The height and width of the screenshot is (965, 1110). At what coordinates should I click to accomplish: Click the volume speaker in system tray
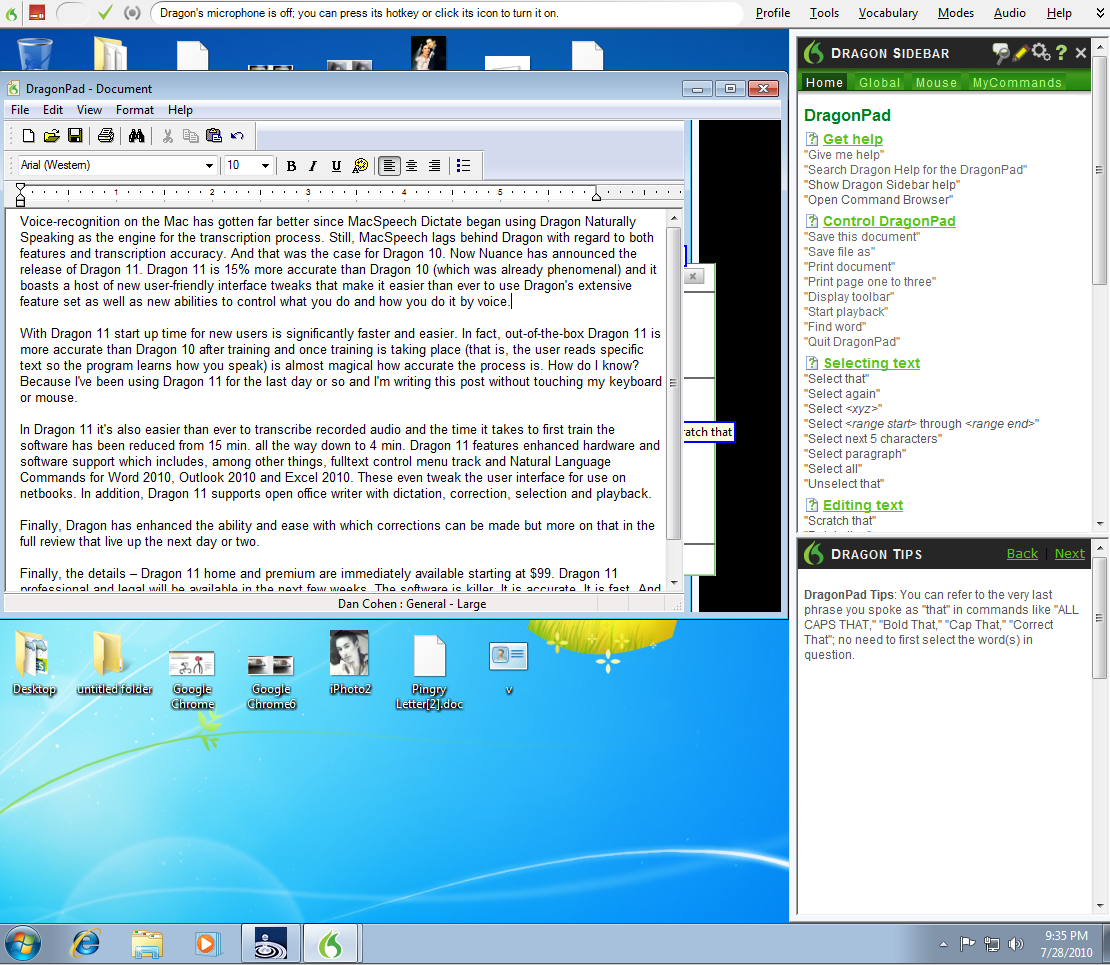(x=1016, y=944)
